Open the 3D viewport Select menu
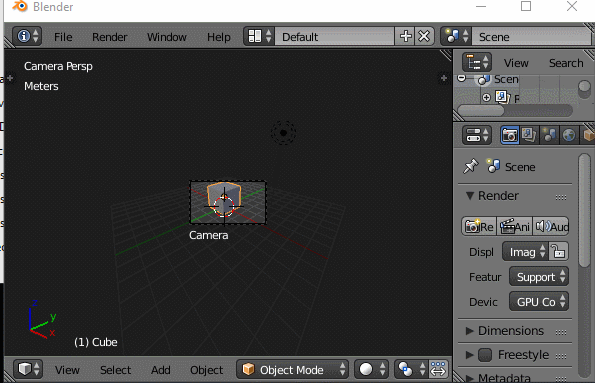 115,370
